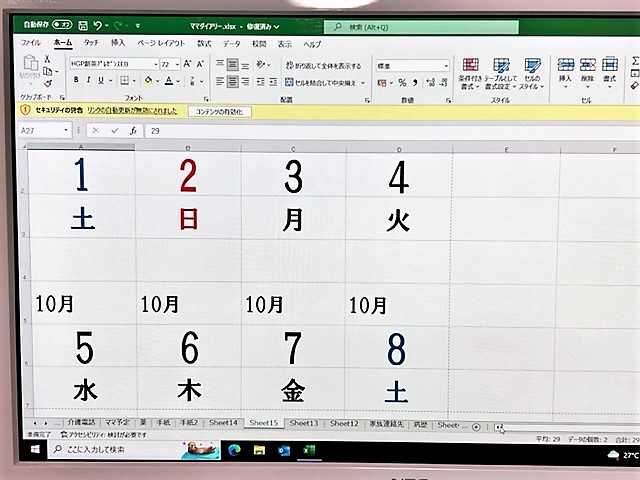
Task: Open the Font dialog launcher (フォント)
Action: click(x=206, y=99)
